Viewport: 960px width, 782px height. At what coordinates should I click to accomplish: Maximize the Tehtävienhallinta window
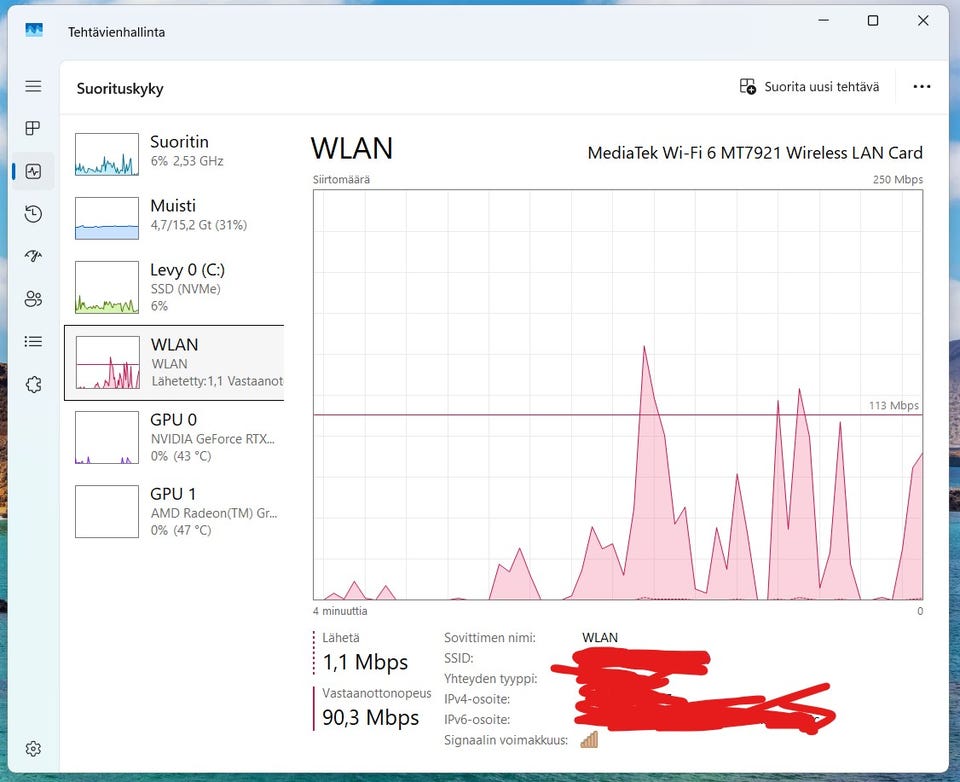click(x=873, y=20)
